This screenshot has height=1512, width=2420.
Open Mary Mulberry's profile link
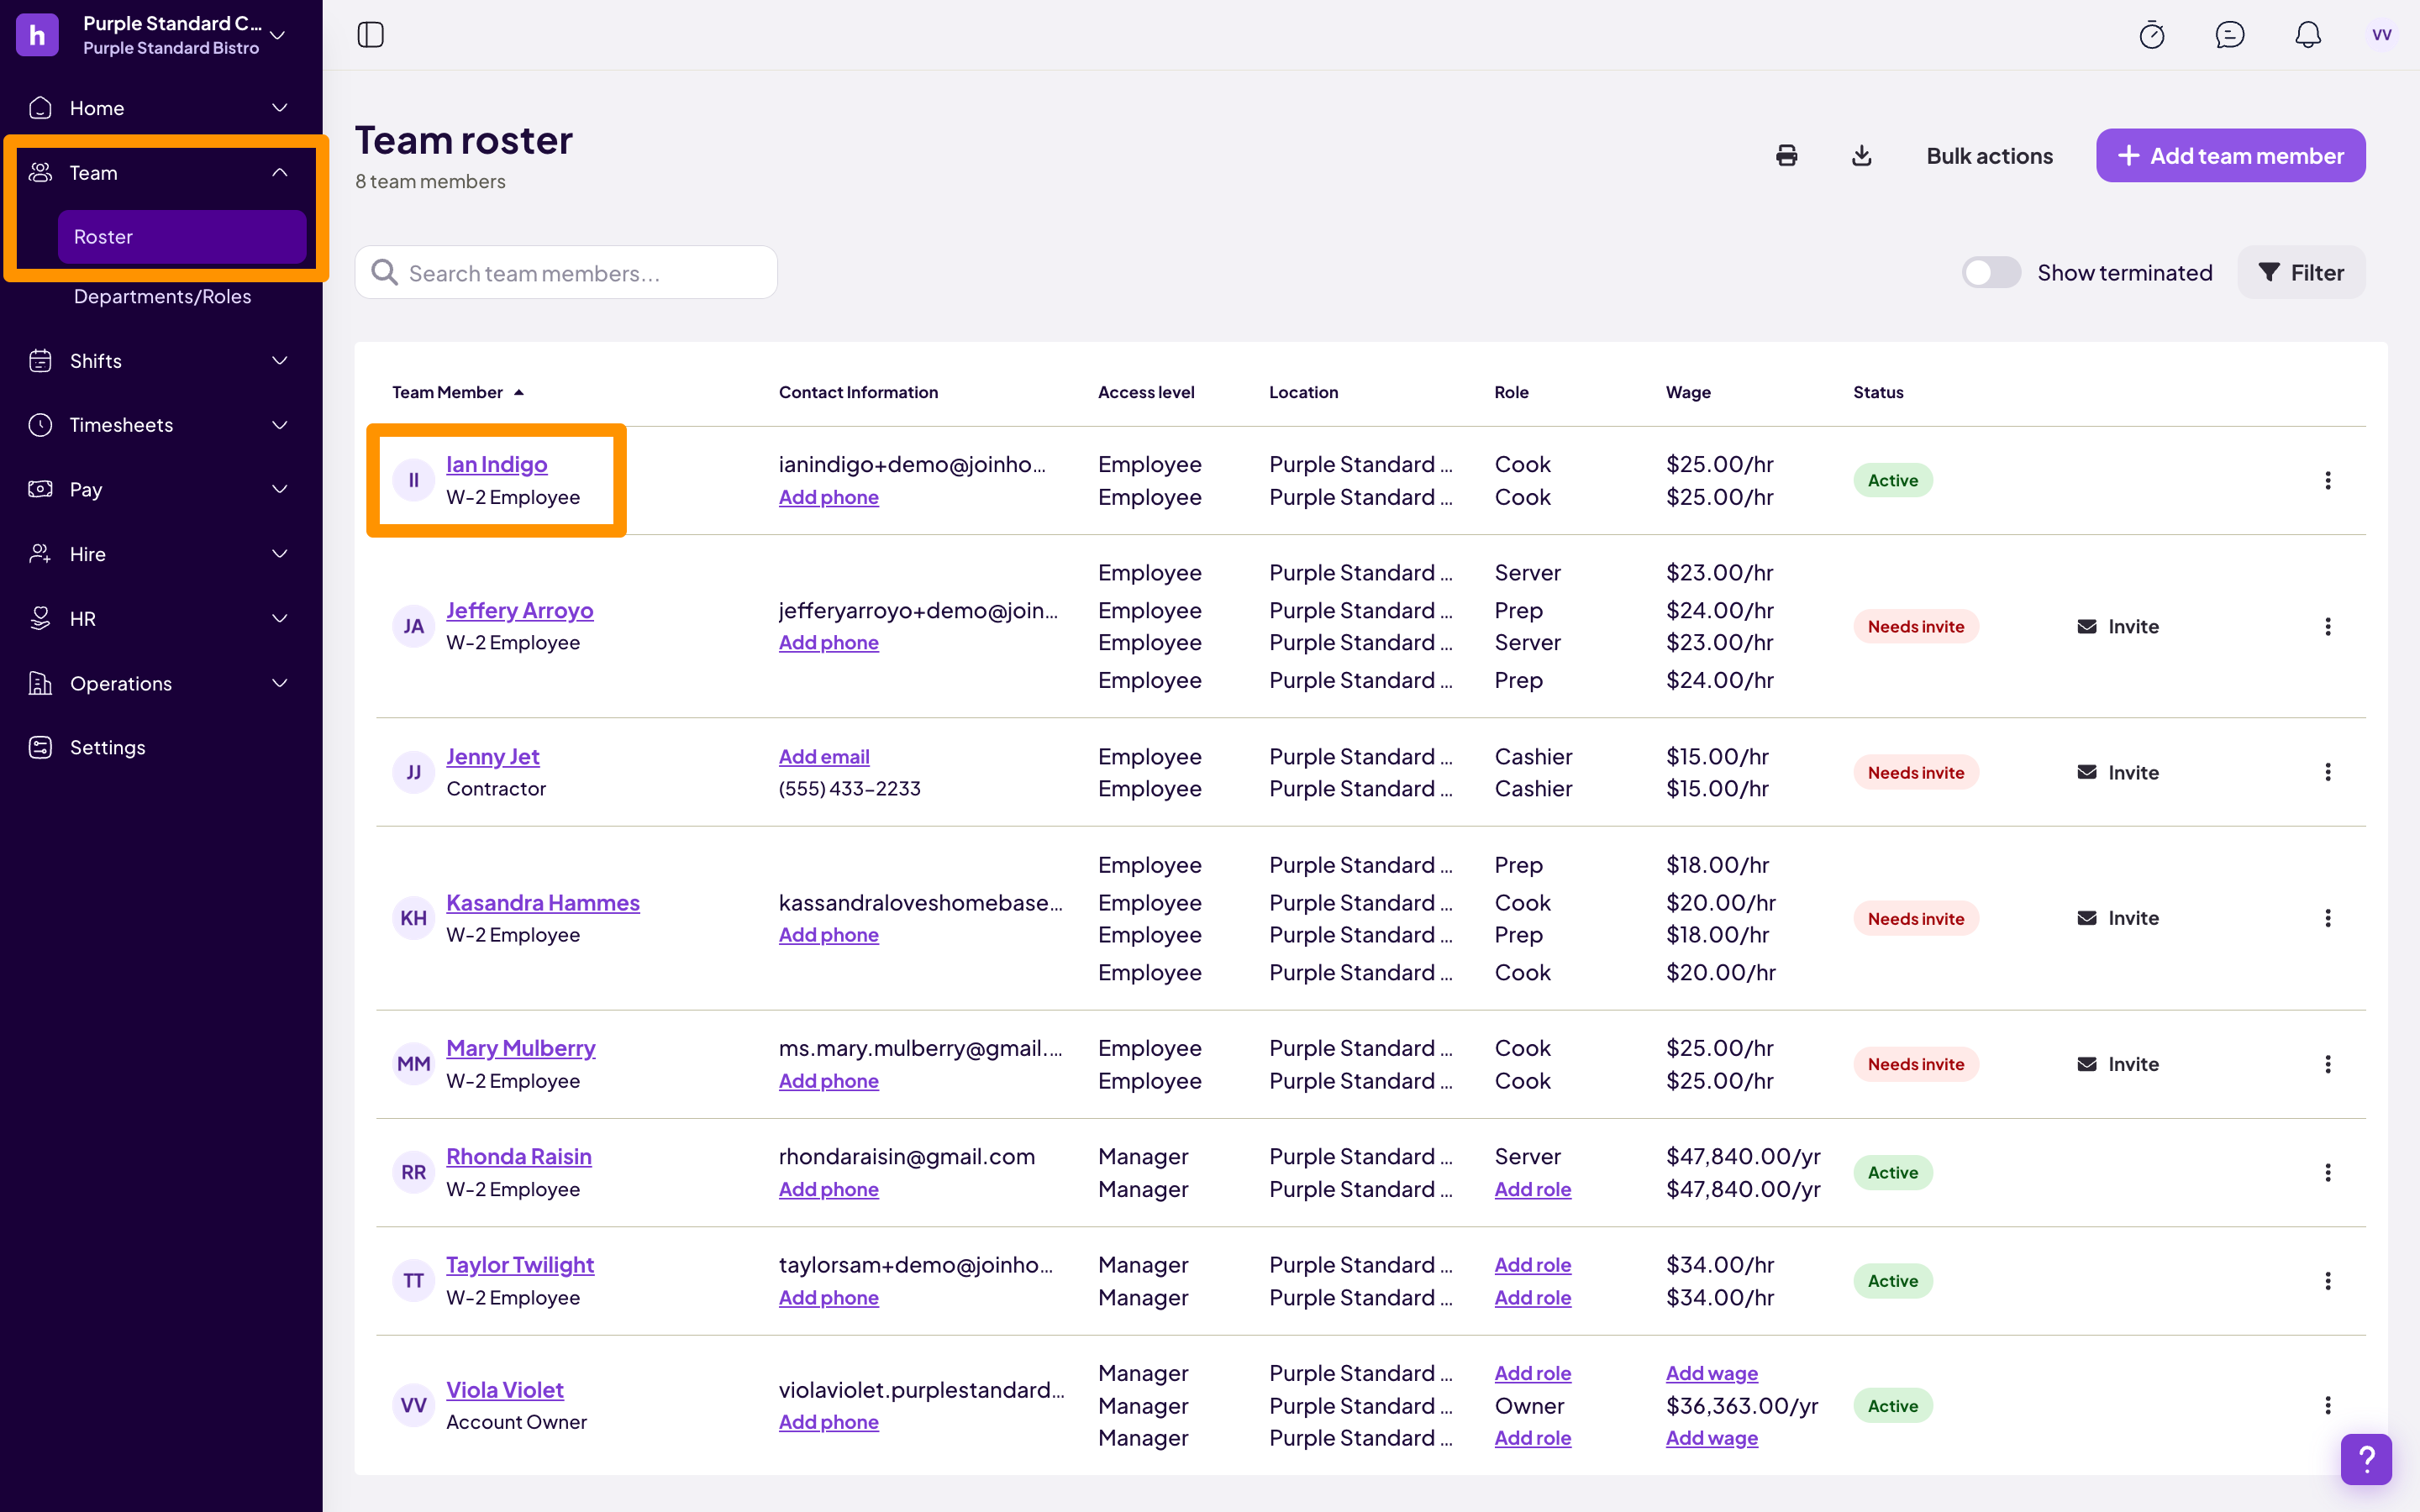pyautogui.click(x=521, y=1048)
